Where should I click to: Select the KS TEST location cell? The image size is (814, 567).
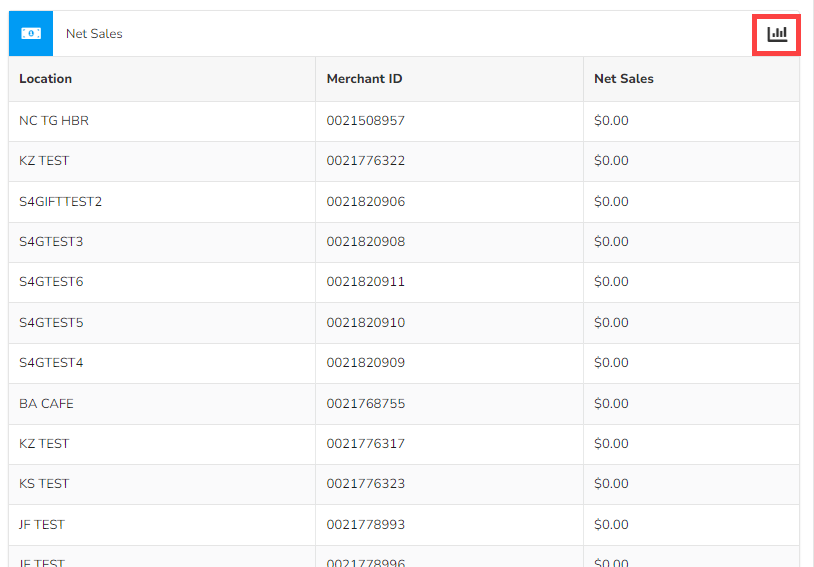pos(44,484)
